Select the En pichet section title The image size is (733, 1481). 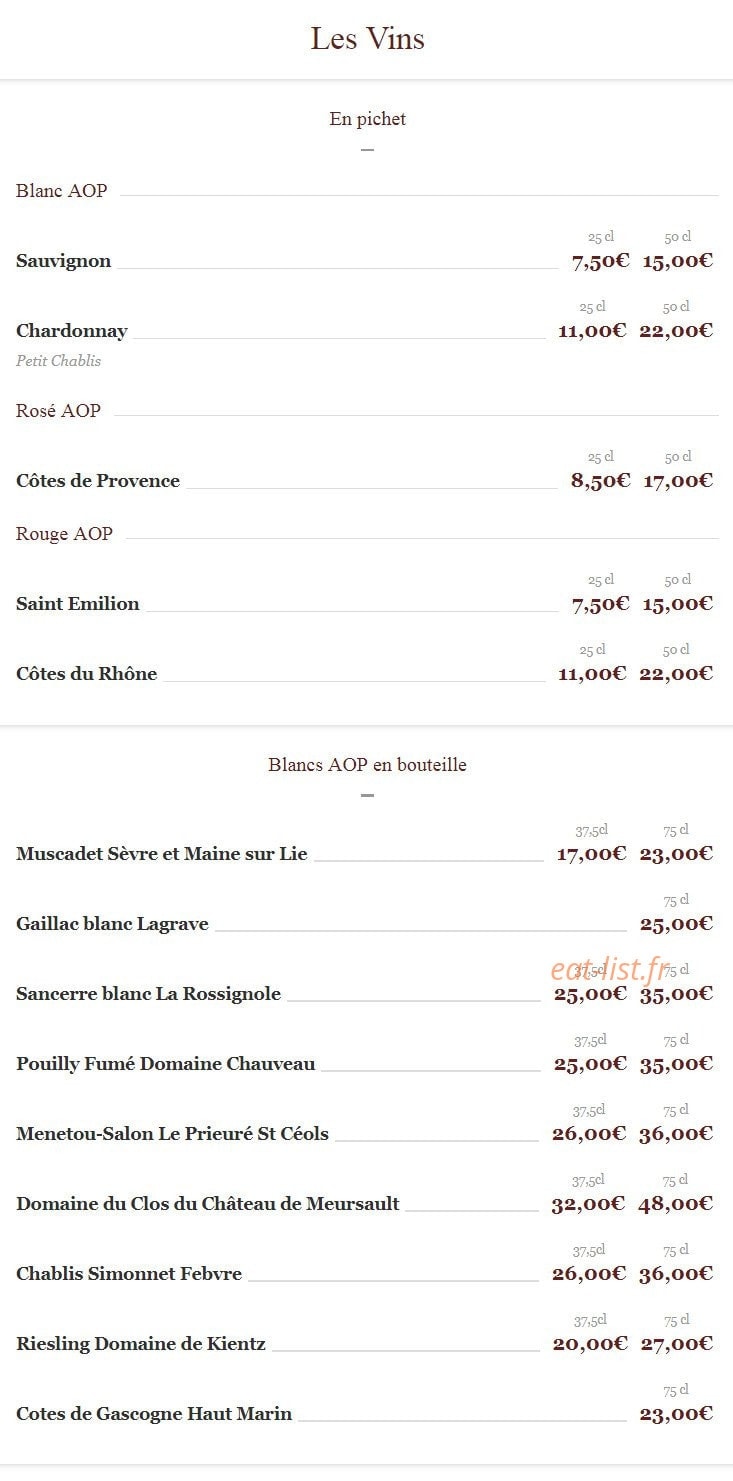(367, 119)
